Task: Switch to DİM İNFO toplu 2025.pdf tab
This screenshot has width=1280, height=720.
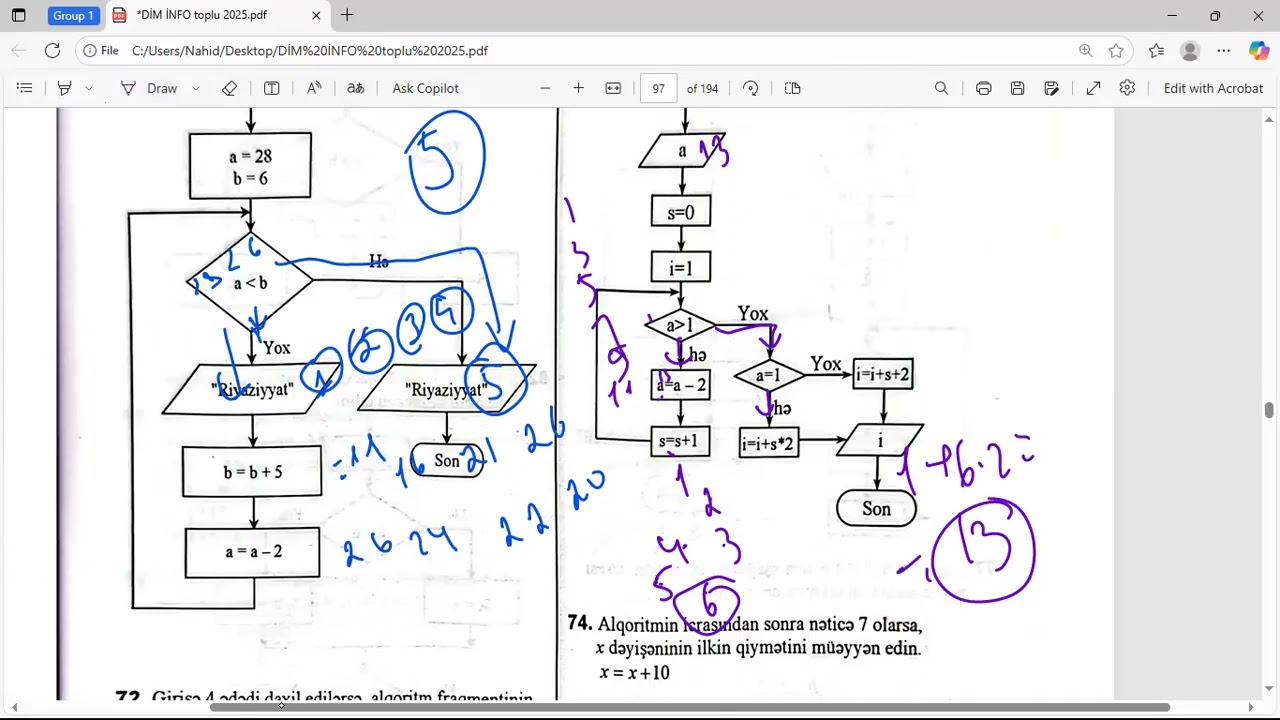Action: (x=202, y=15)
